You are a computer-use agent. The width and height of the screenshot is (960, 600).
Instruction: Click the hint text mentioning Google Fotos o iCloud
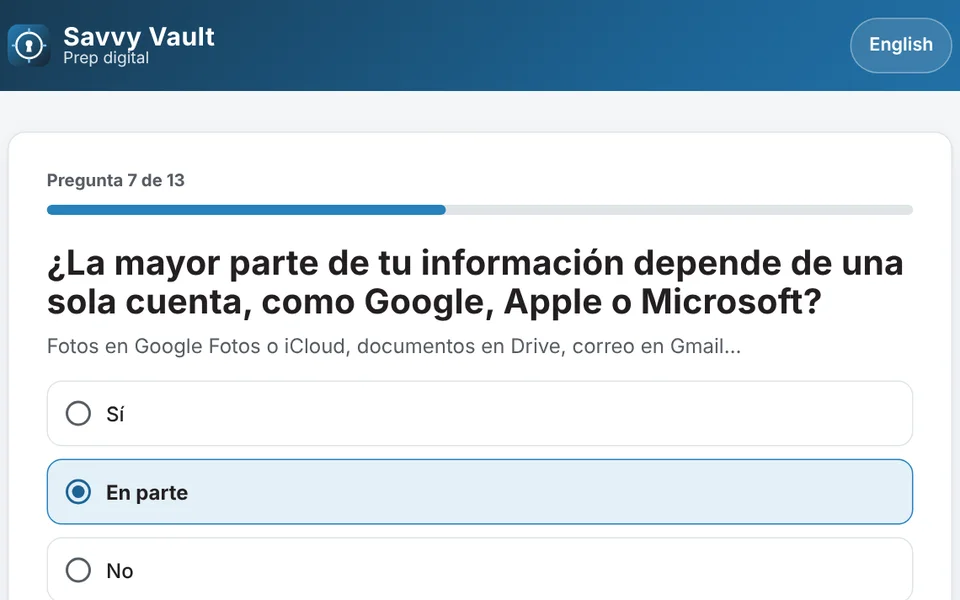394,347
